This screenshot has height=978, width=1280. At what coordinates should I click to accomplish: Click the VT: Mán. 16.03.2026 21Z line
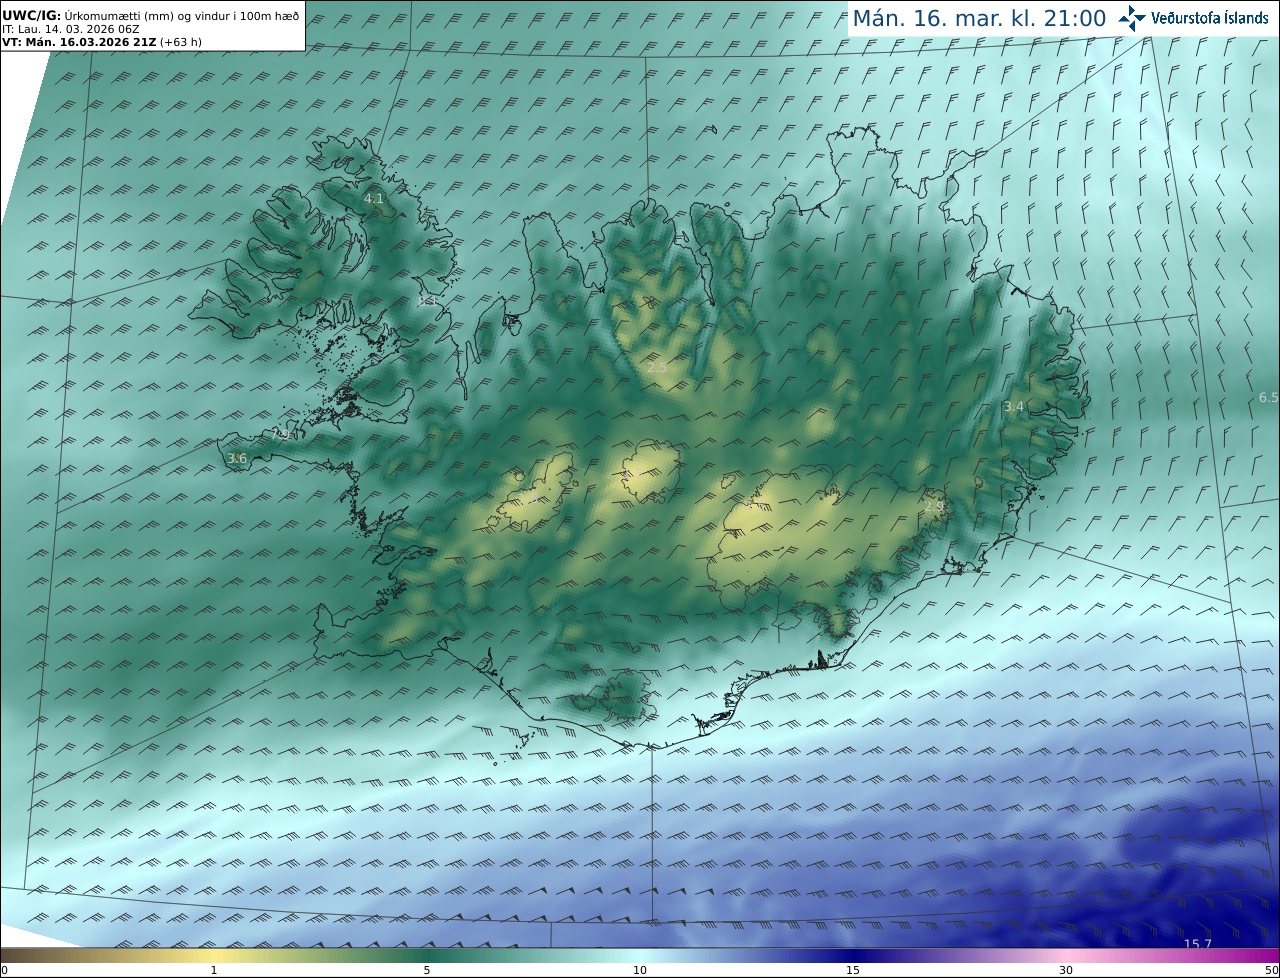[x=101, y=42]
